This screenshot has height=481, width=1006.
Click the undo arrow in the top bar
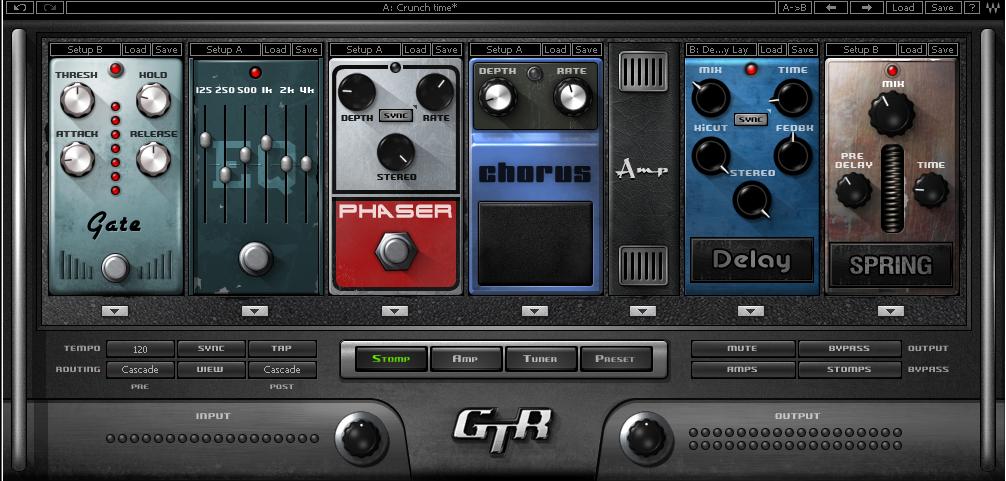click(21, 8)
